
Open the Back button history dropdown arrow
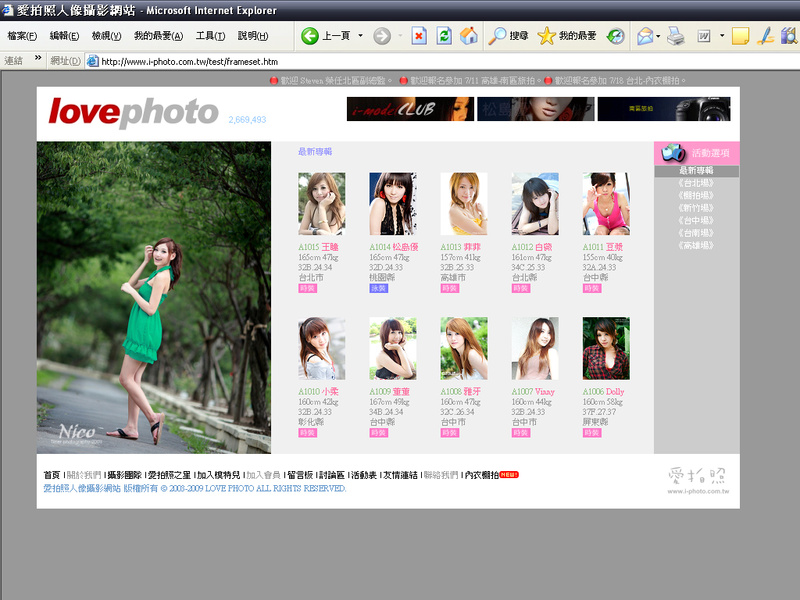[x=360, y=36]
